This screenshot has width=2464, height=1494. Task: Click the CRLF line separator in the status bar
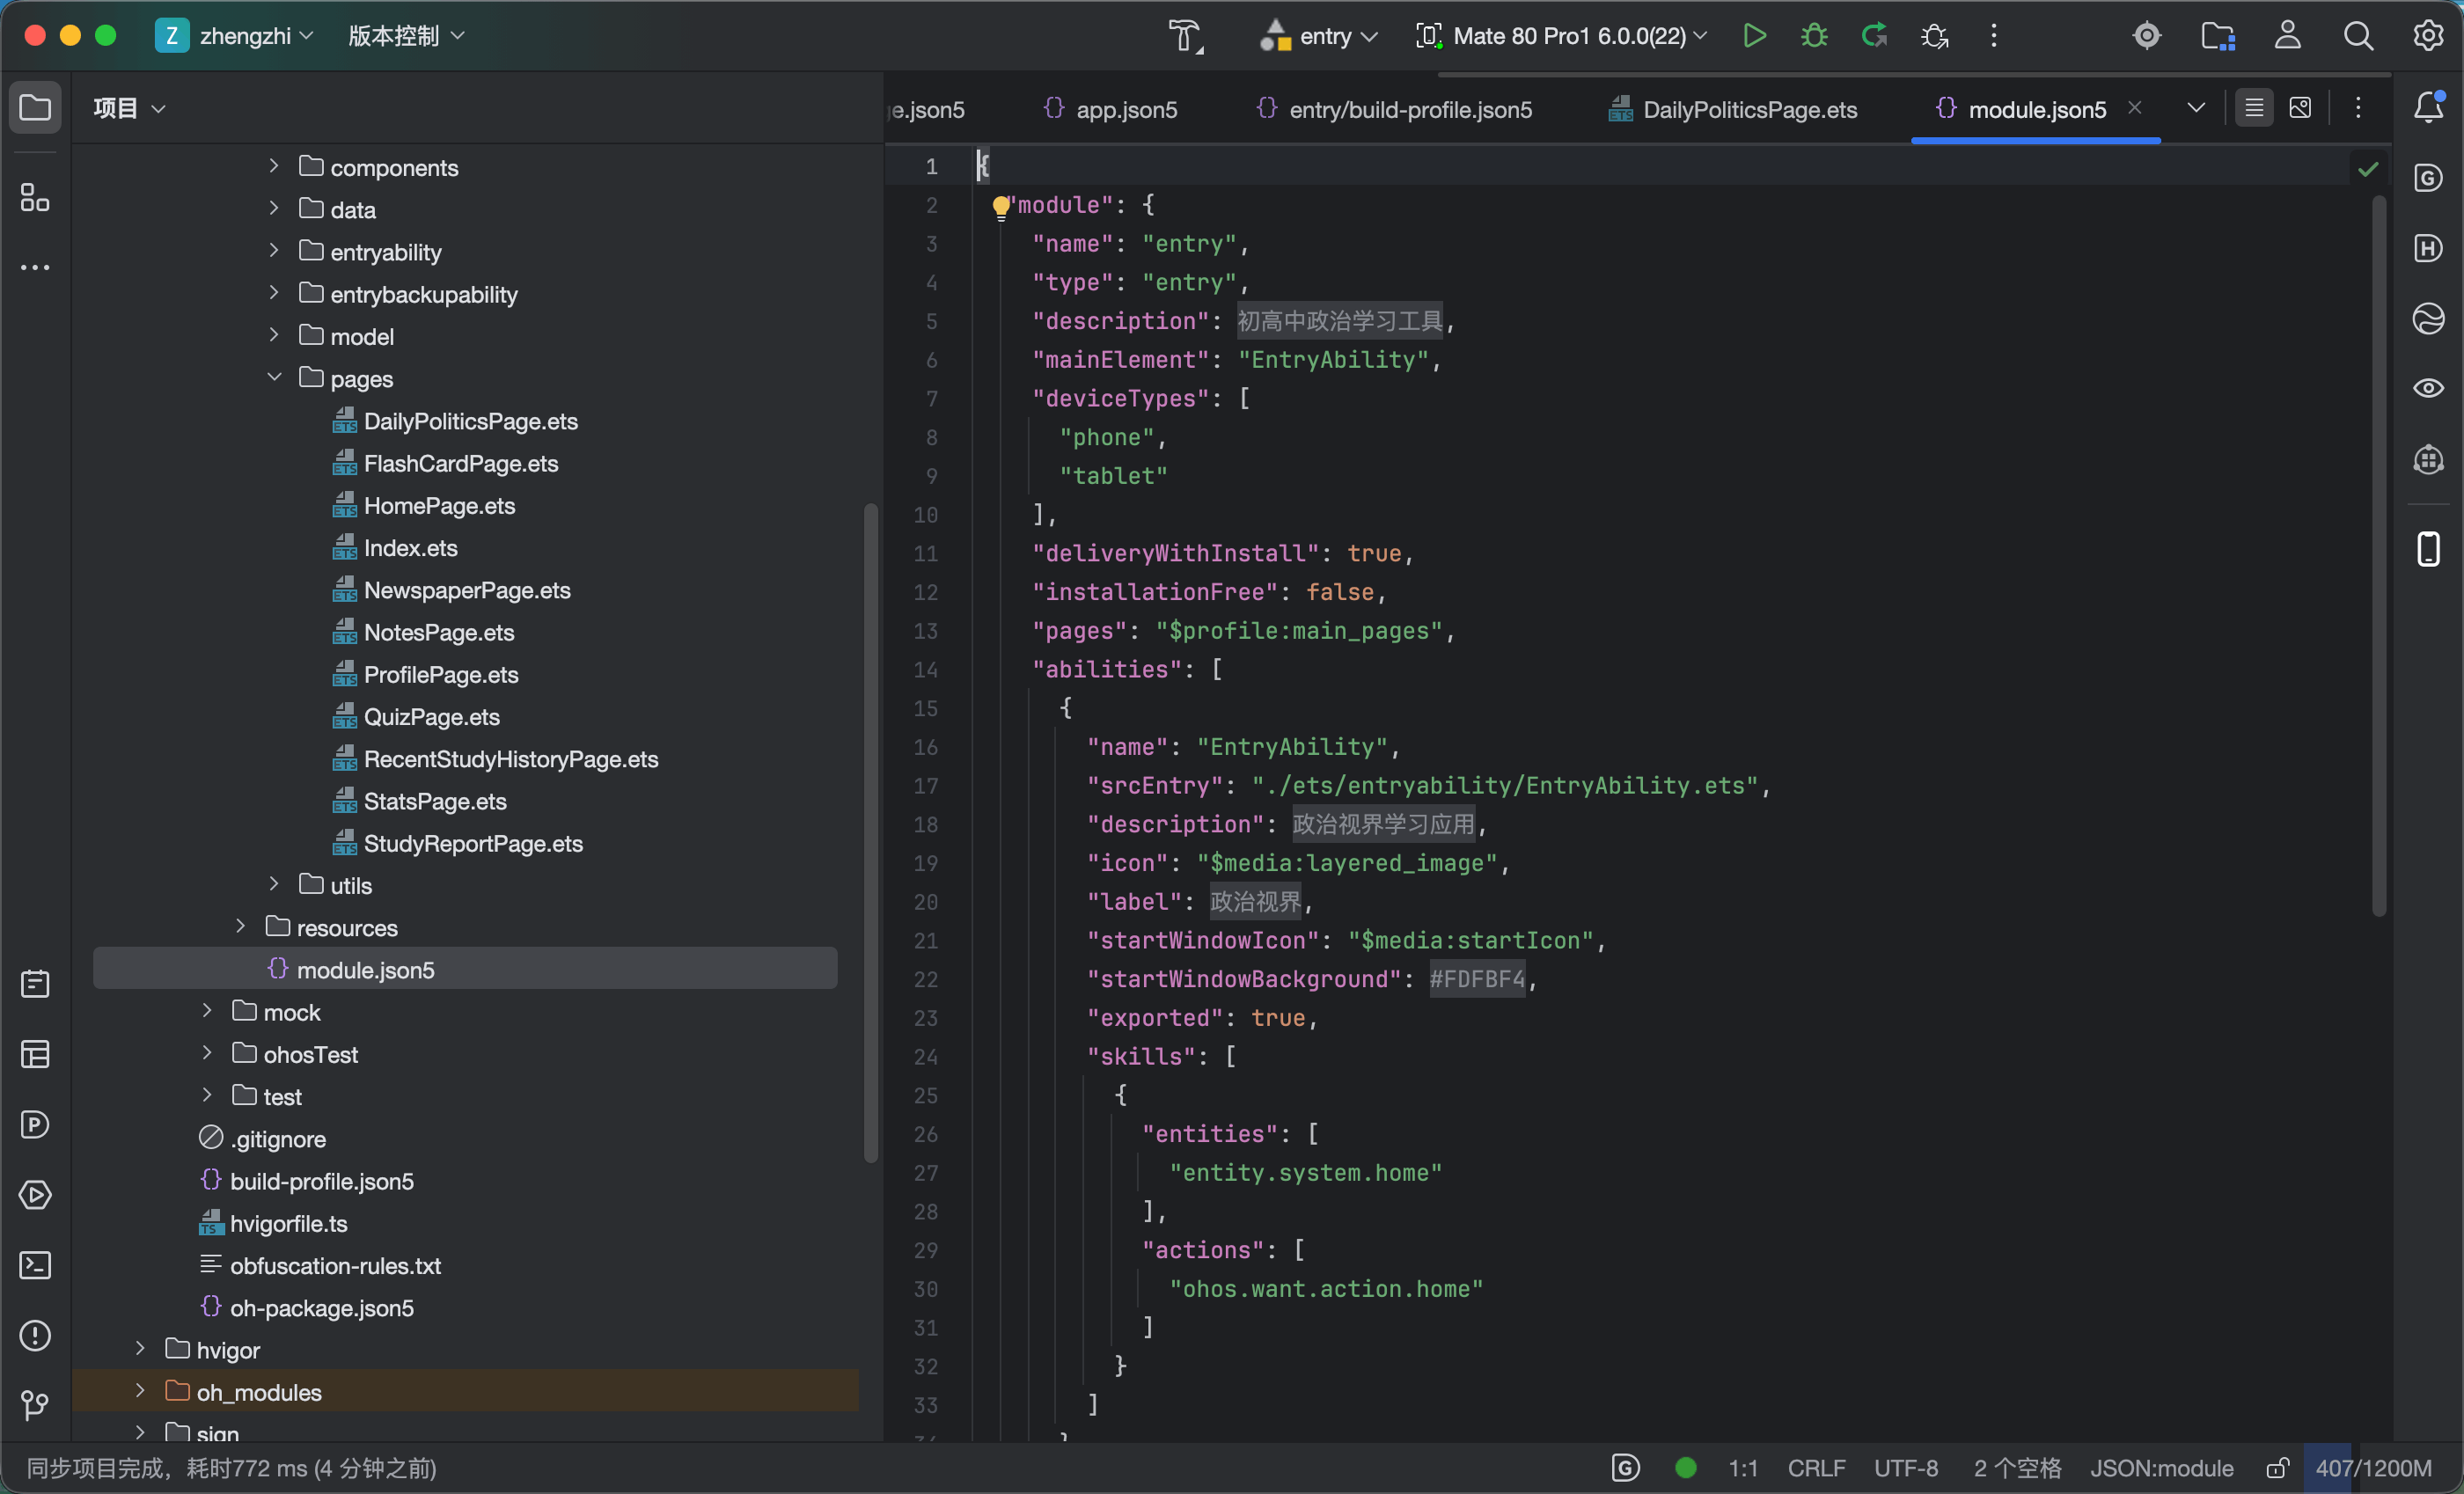click(x=1816, y=1468)
